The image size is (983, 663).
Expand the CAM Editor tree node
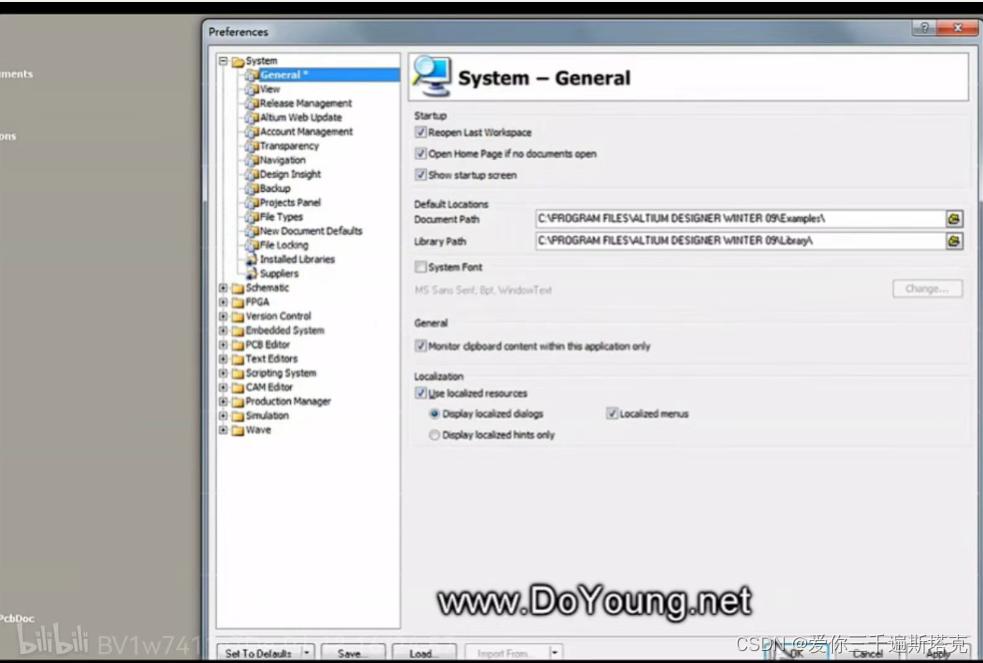223,387
